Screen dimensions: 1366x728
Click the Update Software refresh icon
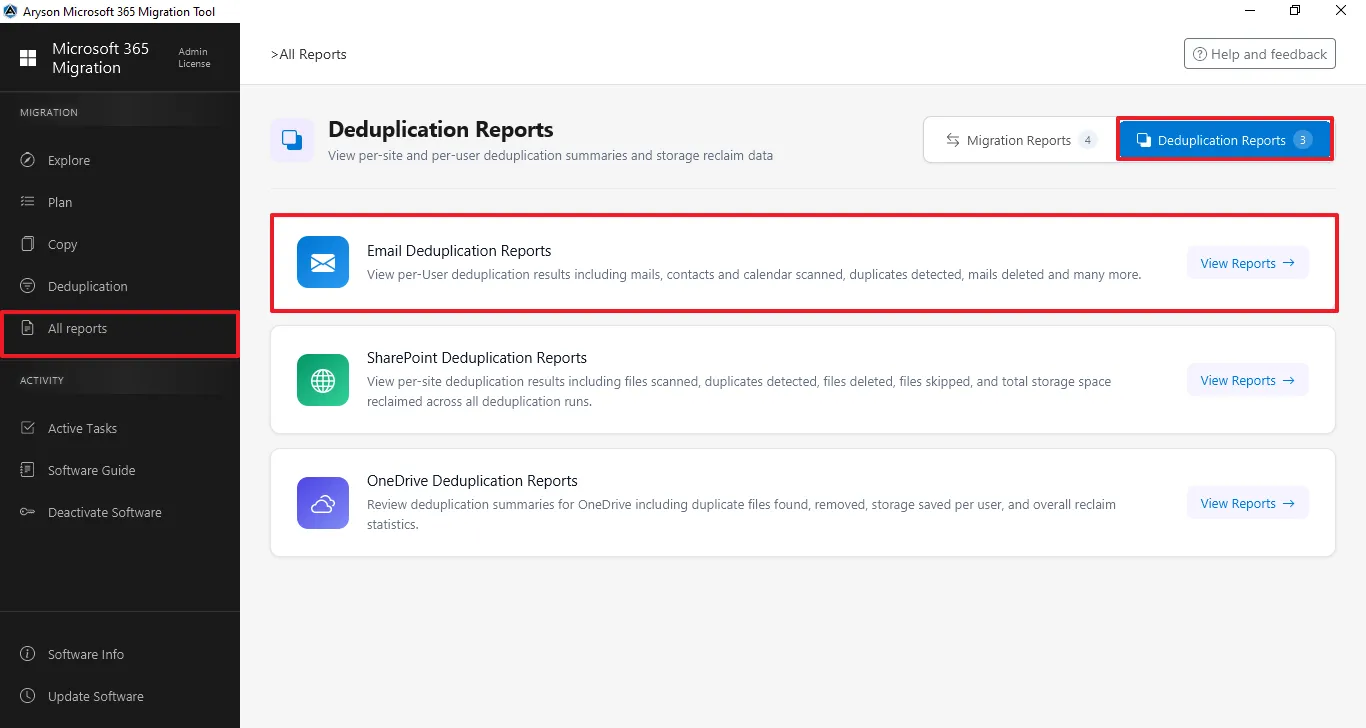click(28, 696)
